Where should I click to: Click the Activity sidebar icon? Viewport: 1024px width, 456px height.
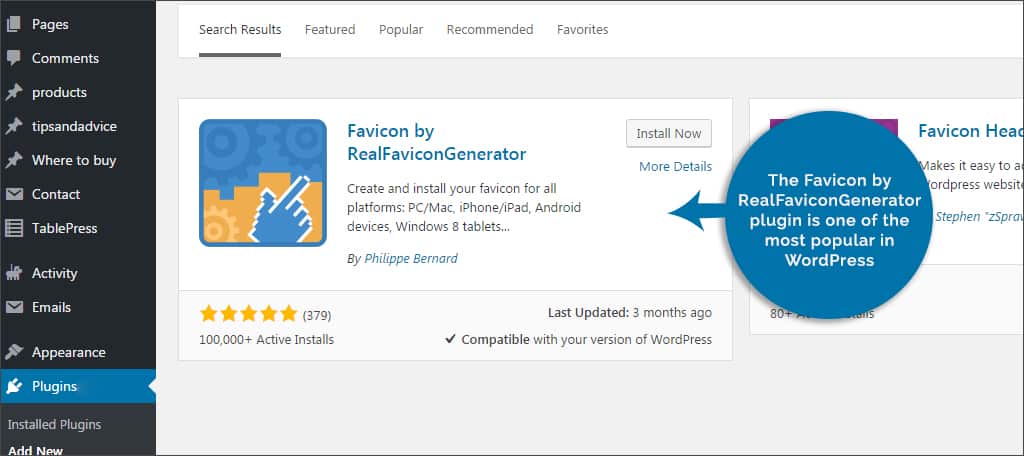(14, 273)
